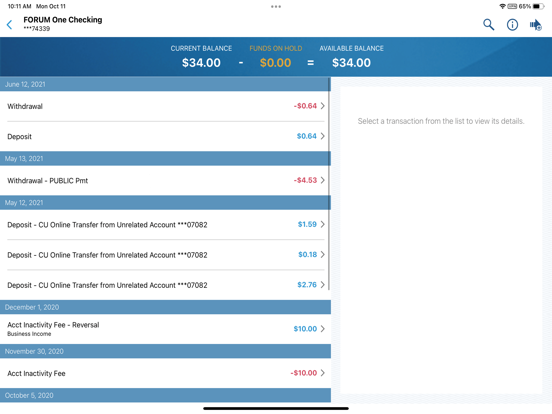552x414 pixels.
Task: Tap the -$4.53 amount
Action: (305, 180)
